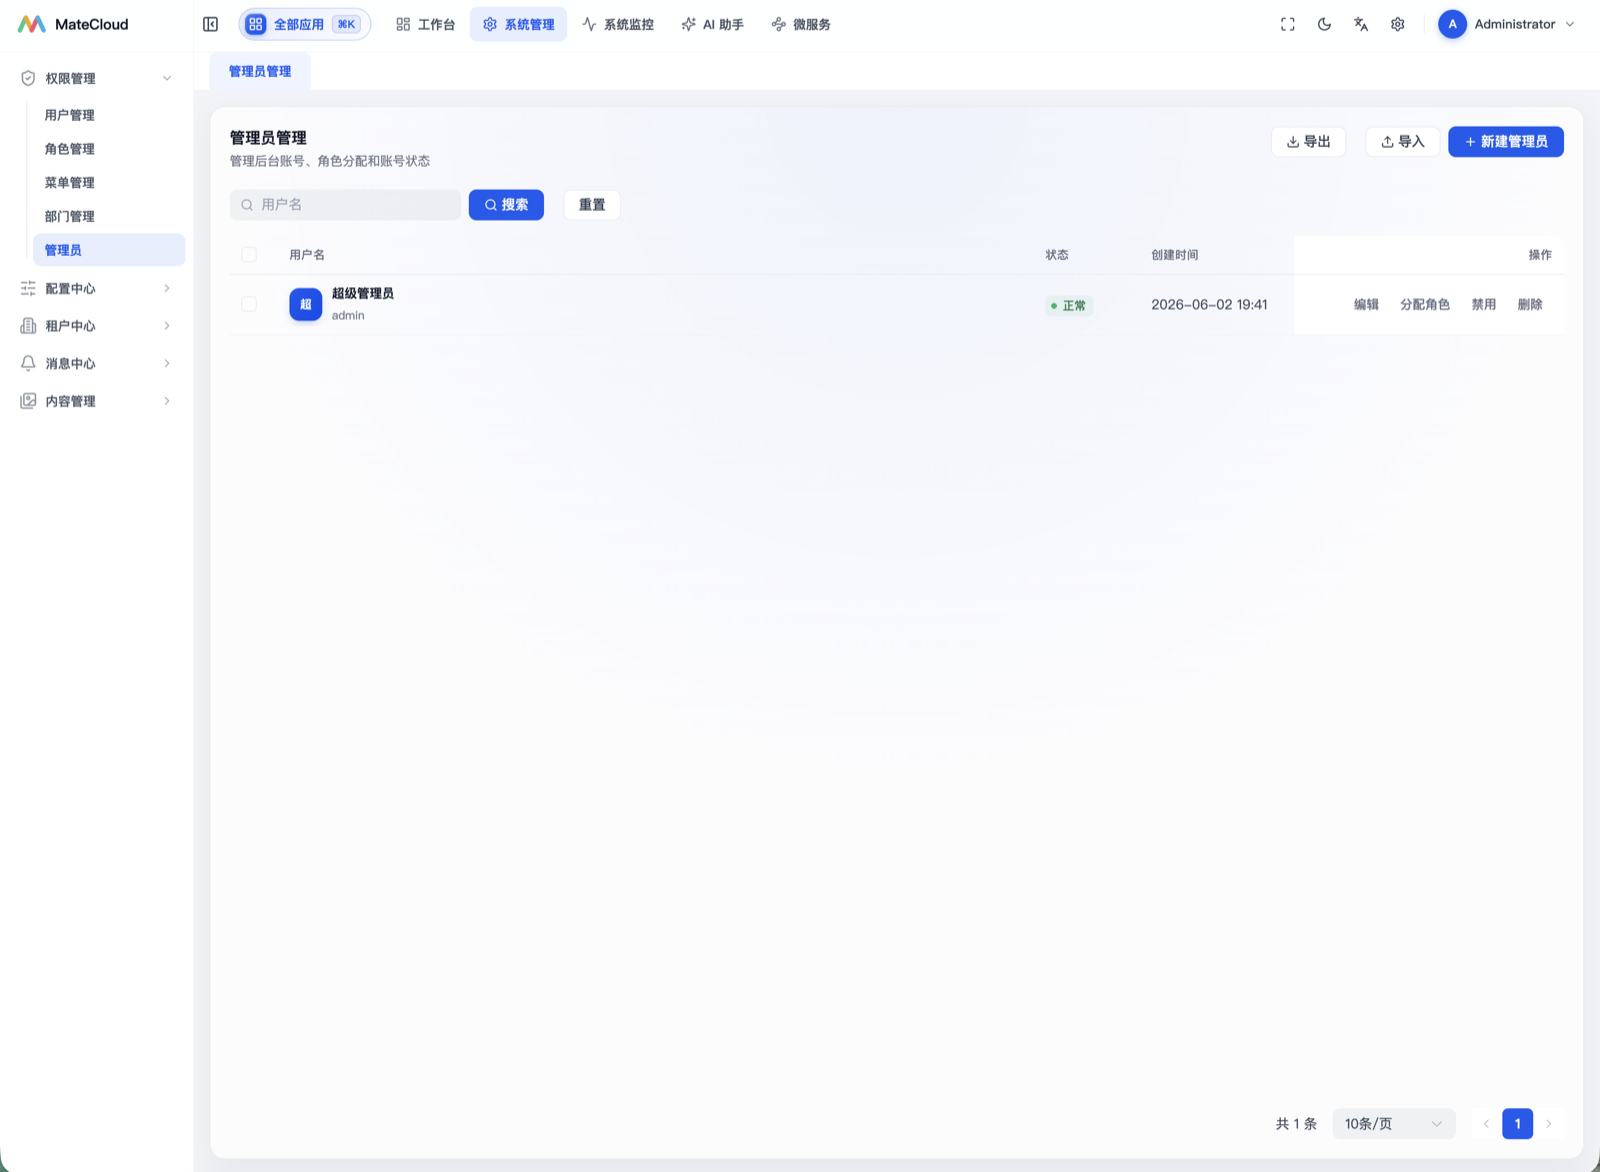This screenshot has height=1172, width=1600.
Task: Click 编辑 for the admin row
Action: pyautogui.click(x=1366, y=305)
